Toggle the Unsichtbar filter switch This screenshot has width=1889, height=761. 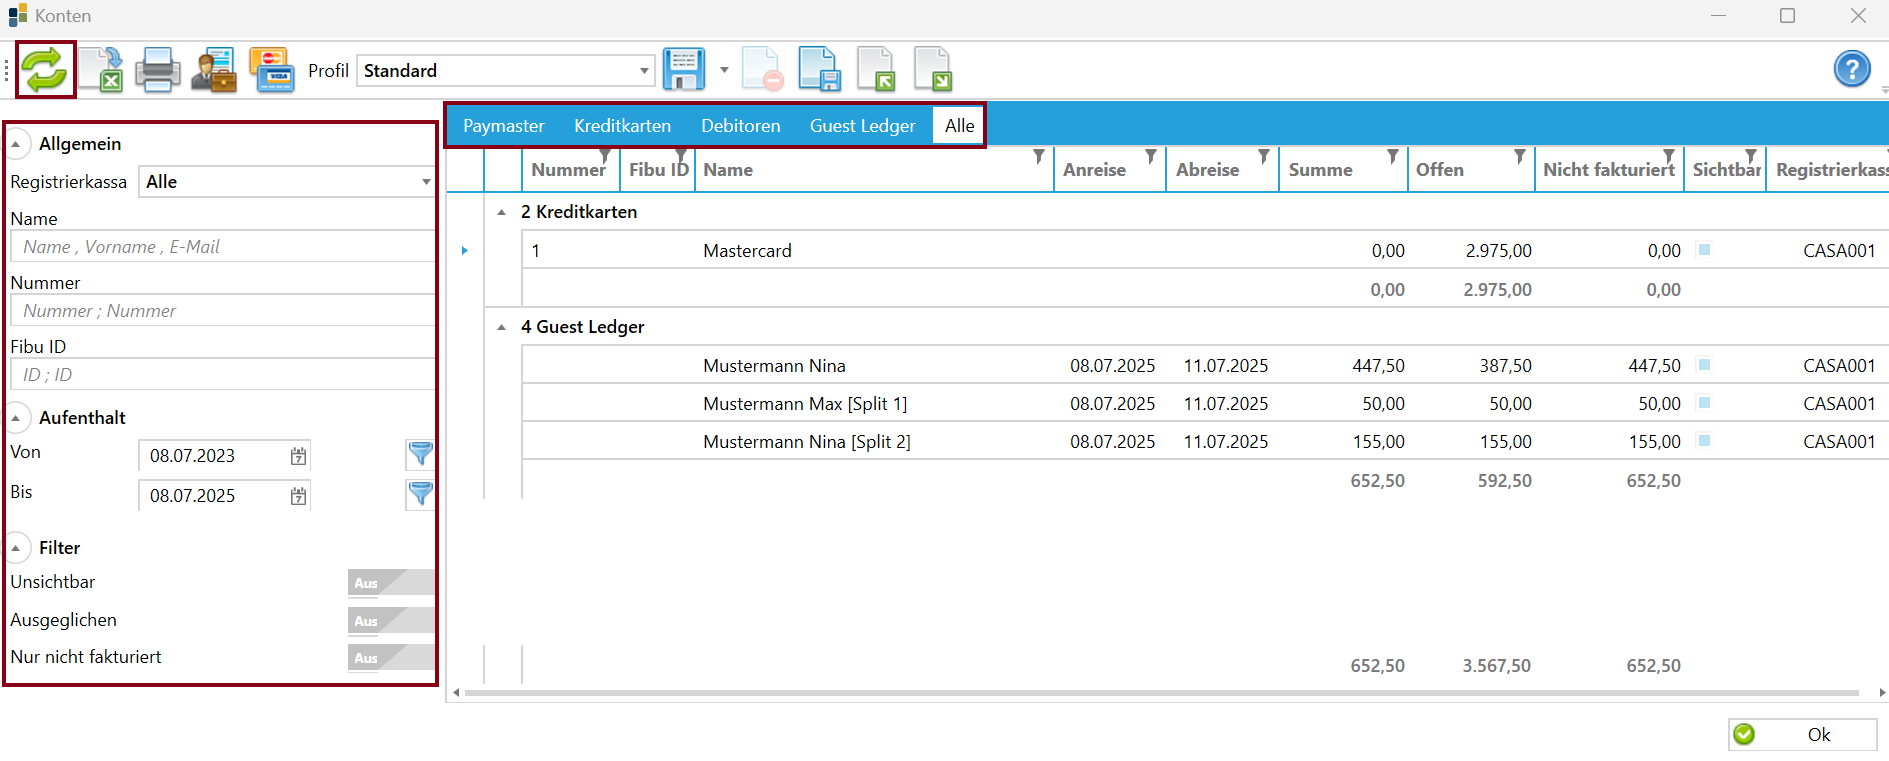coord(391,582)
